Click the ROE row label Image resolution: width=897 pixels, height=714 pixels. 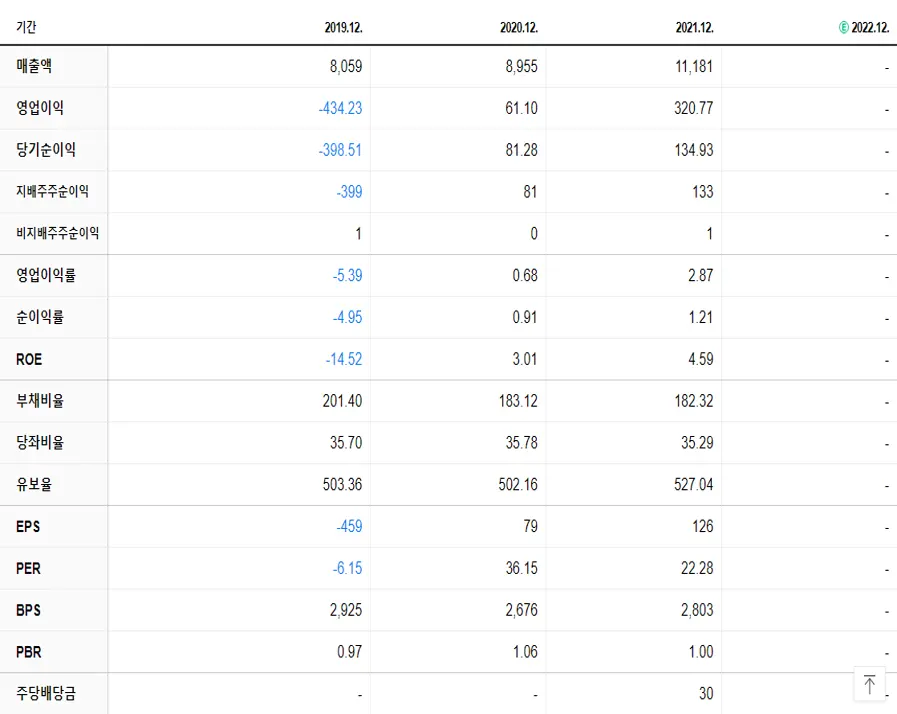coord(29,359)
